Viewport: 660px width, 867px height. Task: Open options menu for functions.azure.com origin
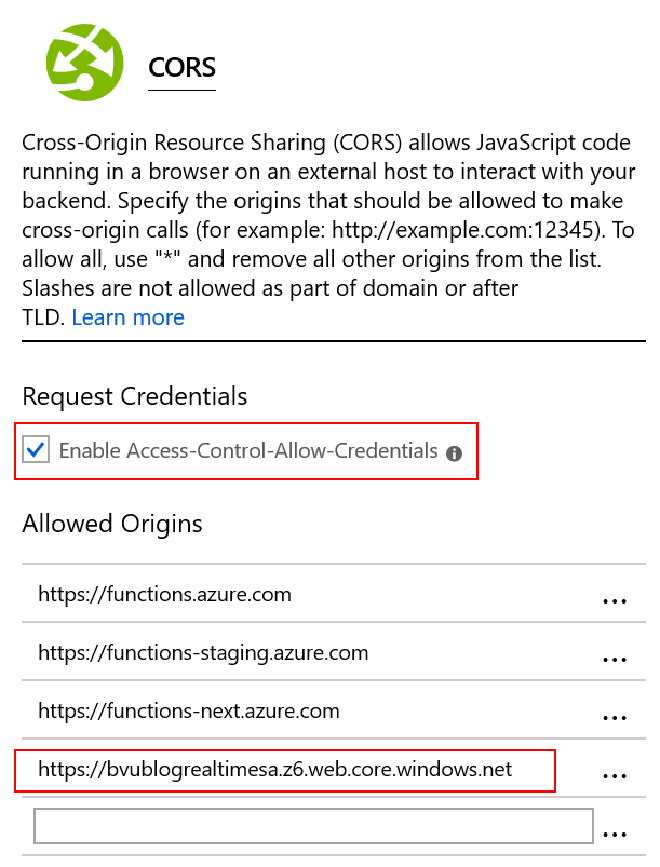[614, 600]
